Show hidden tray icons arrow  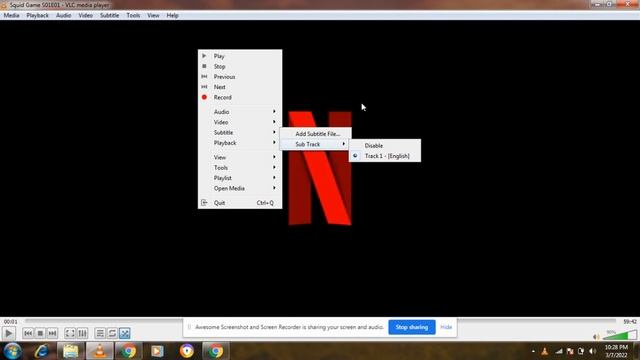point(533,351)
